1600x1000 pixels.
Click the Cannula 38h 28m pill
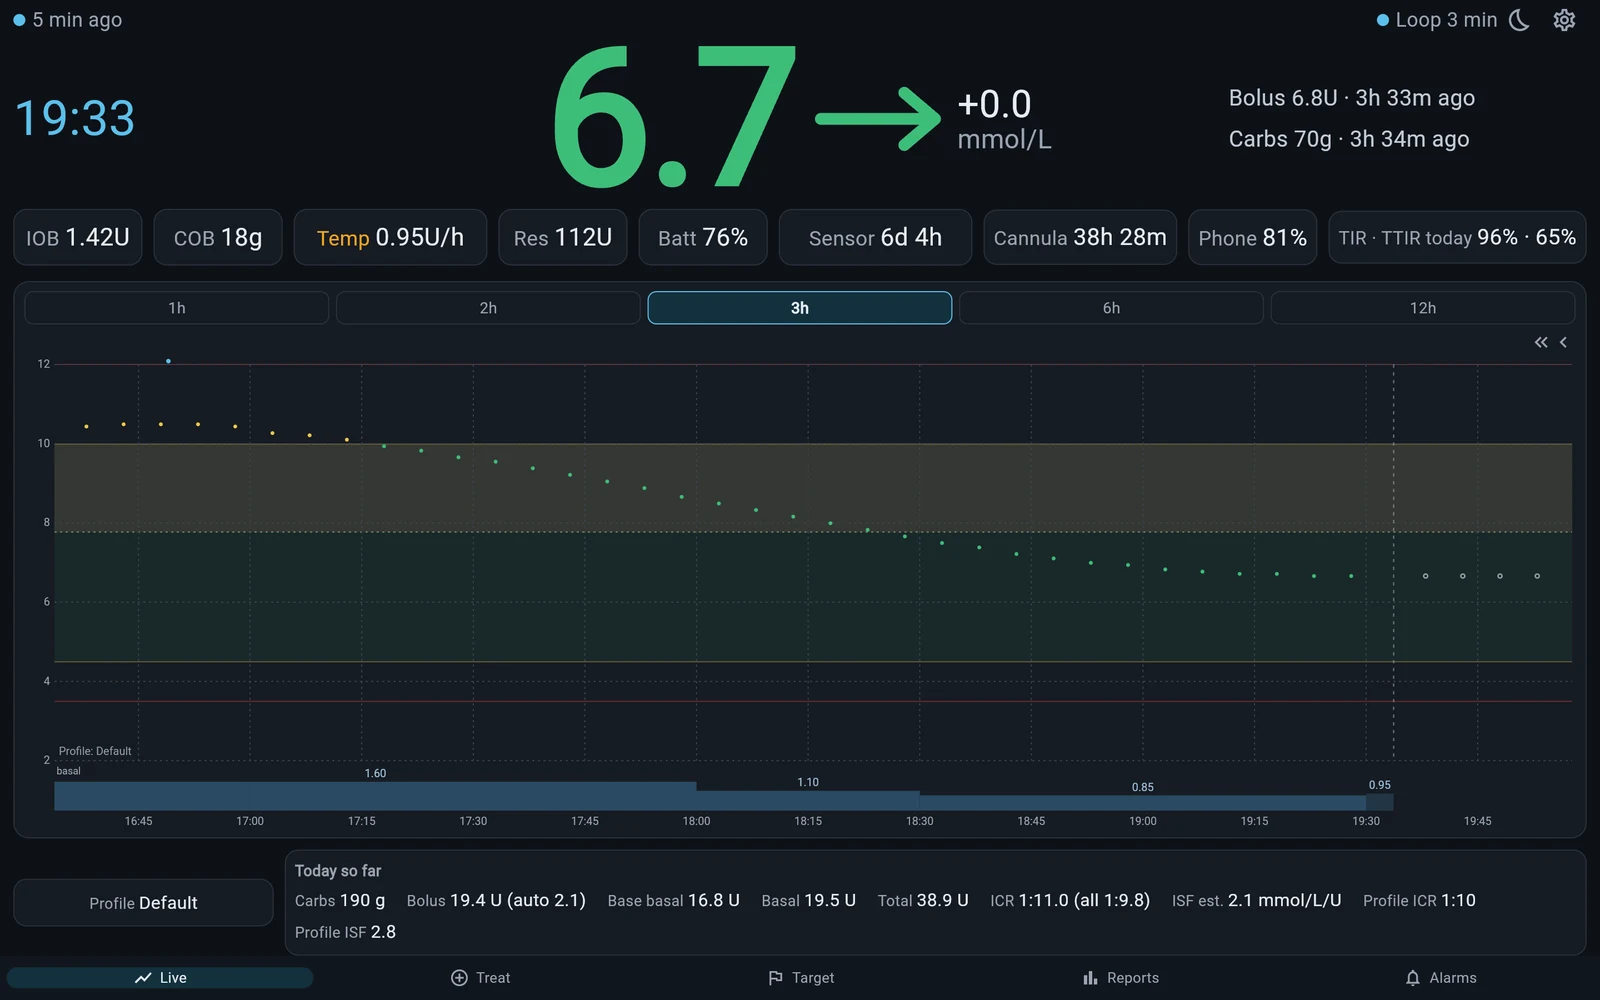pos(1080,238)
